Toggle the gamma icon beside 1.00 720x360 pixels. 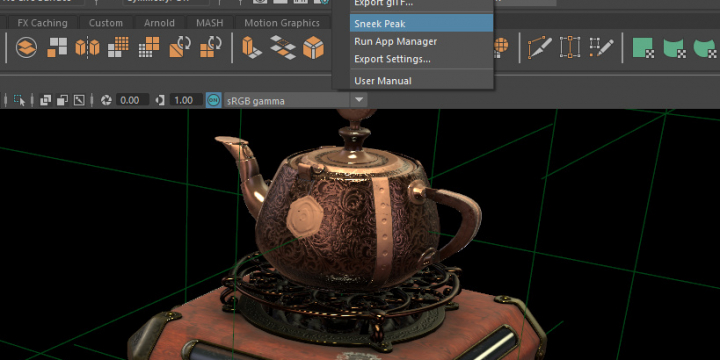point(160,100)
